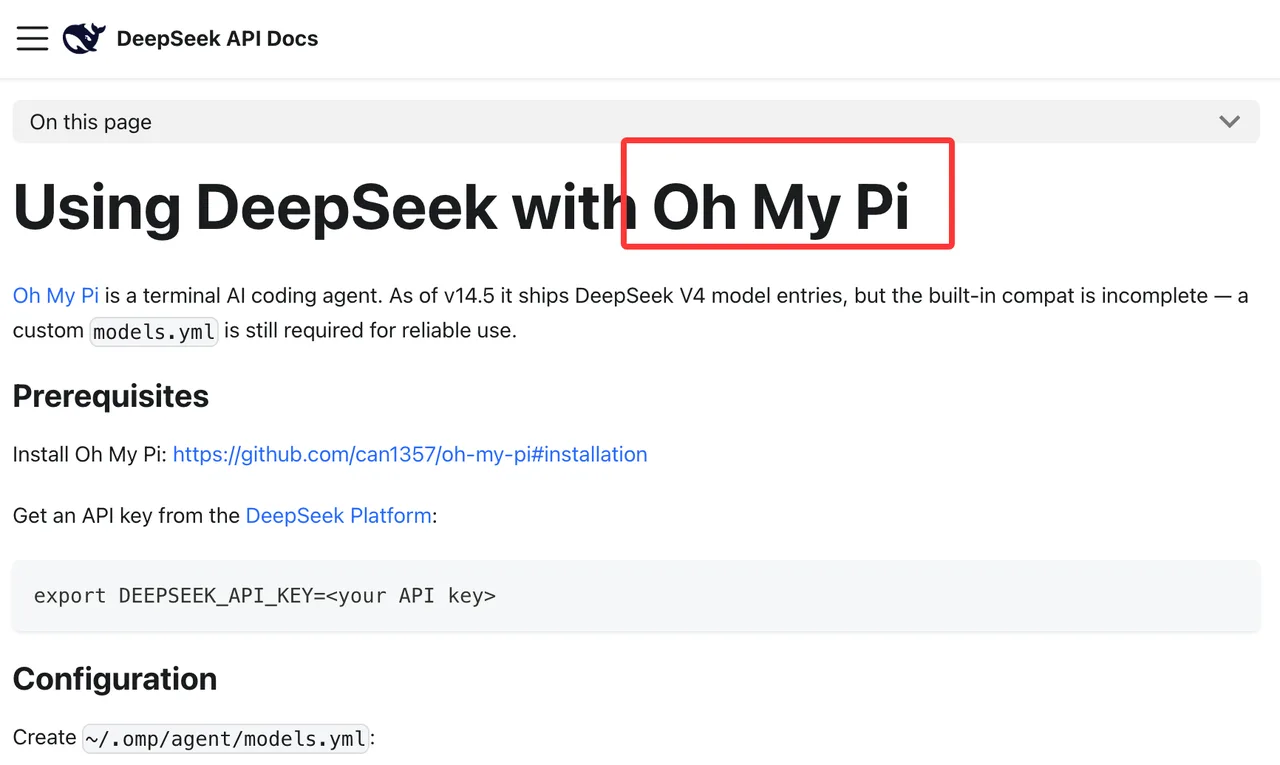Select the Prerequisites section heading
Screen dimensions: 1280x765
[x=111, y=396]
